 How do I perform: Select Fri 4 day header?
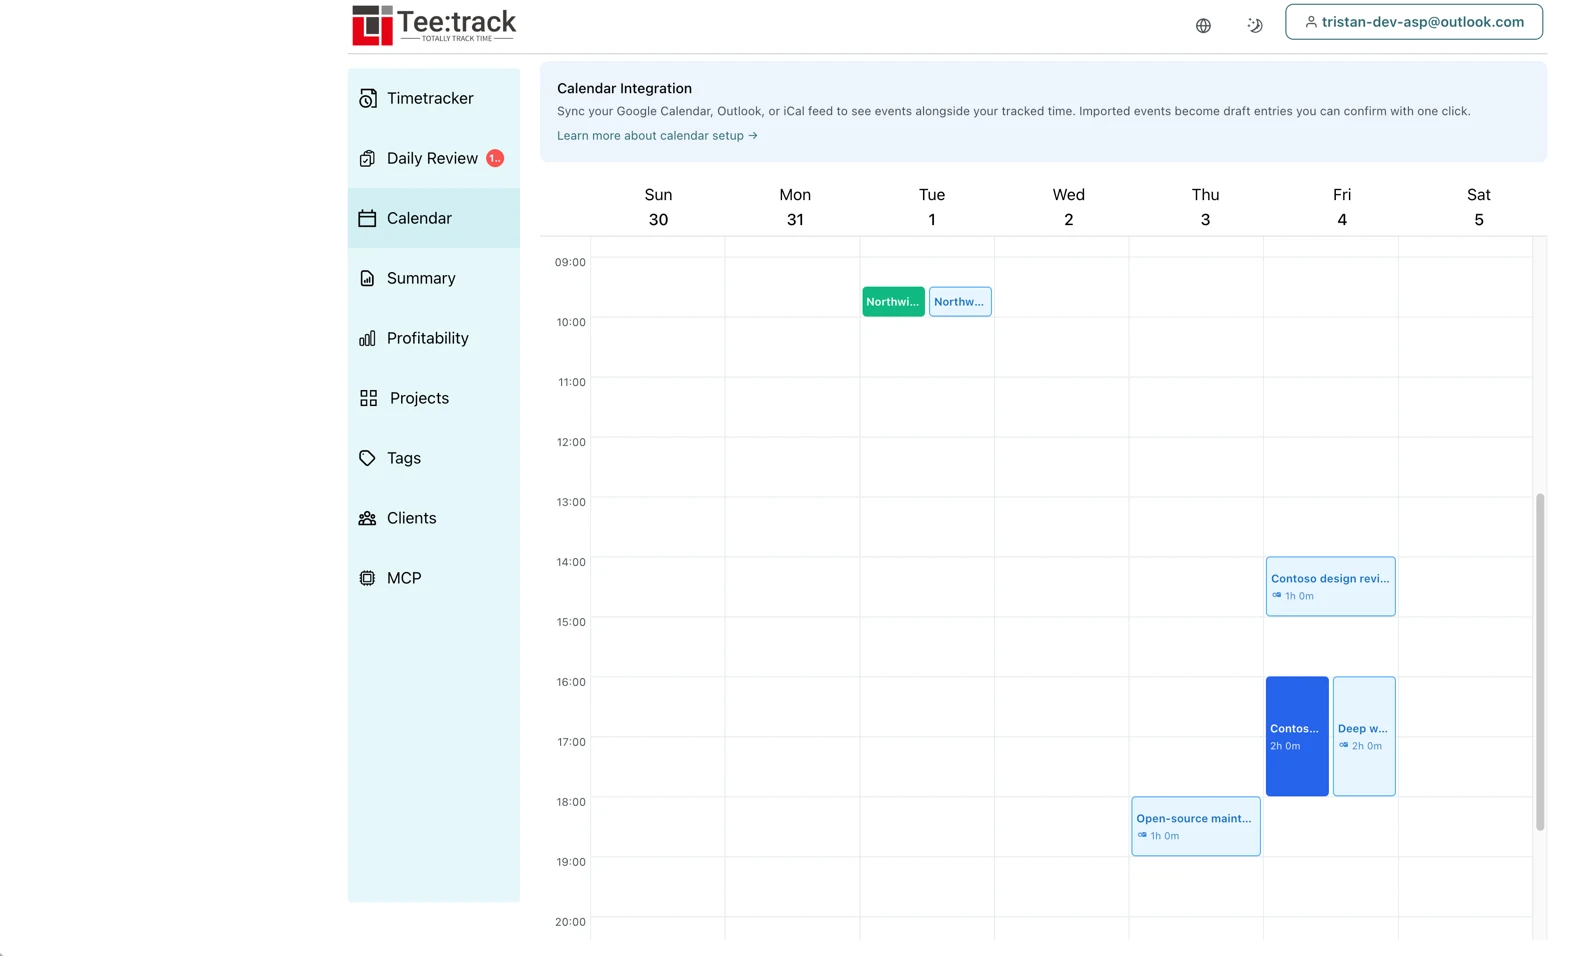coord(1342,207)
